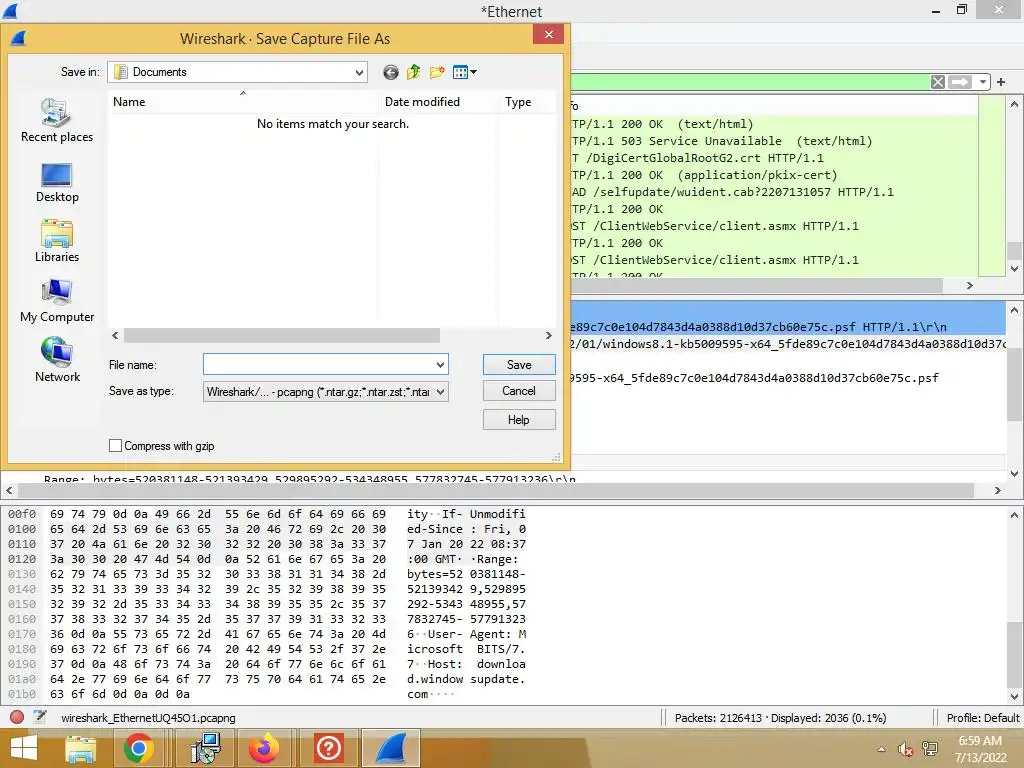
Task: Sort files by Date modified column
Action: coord(438,102)
